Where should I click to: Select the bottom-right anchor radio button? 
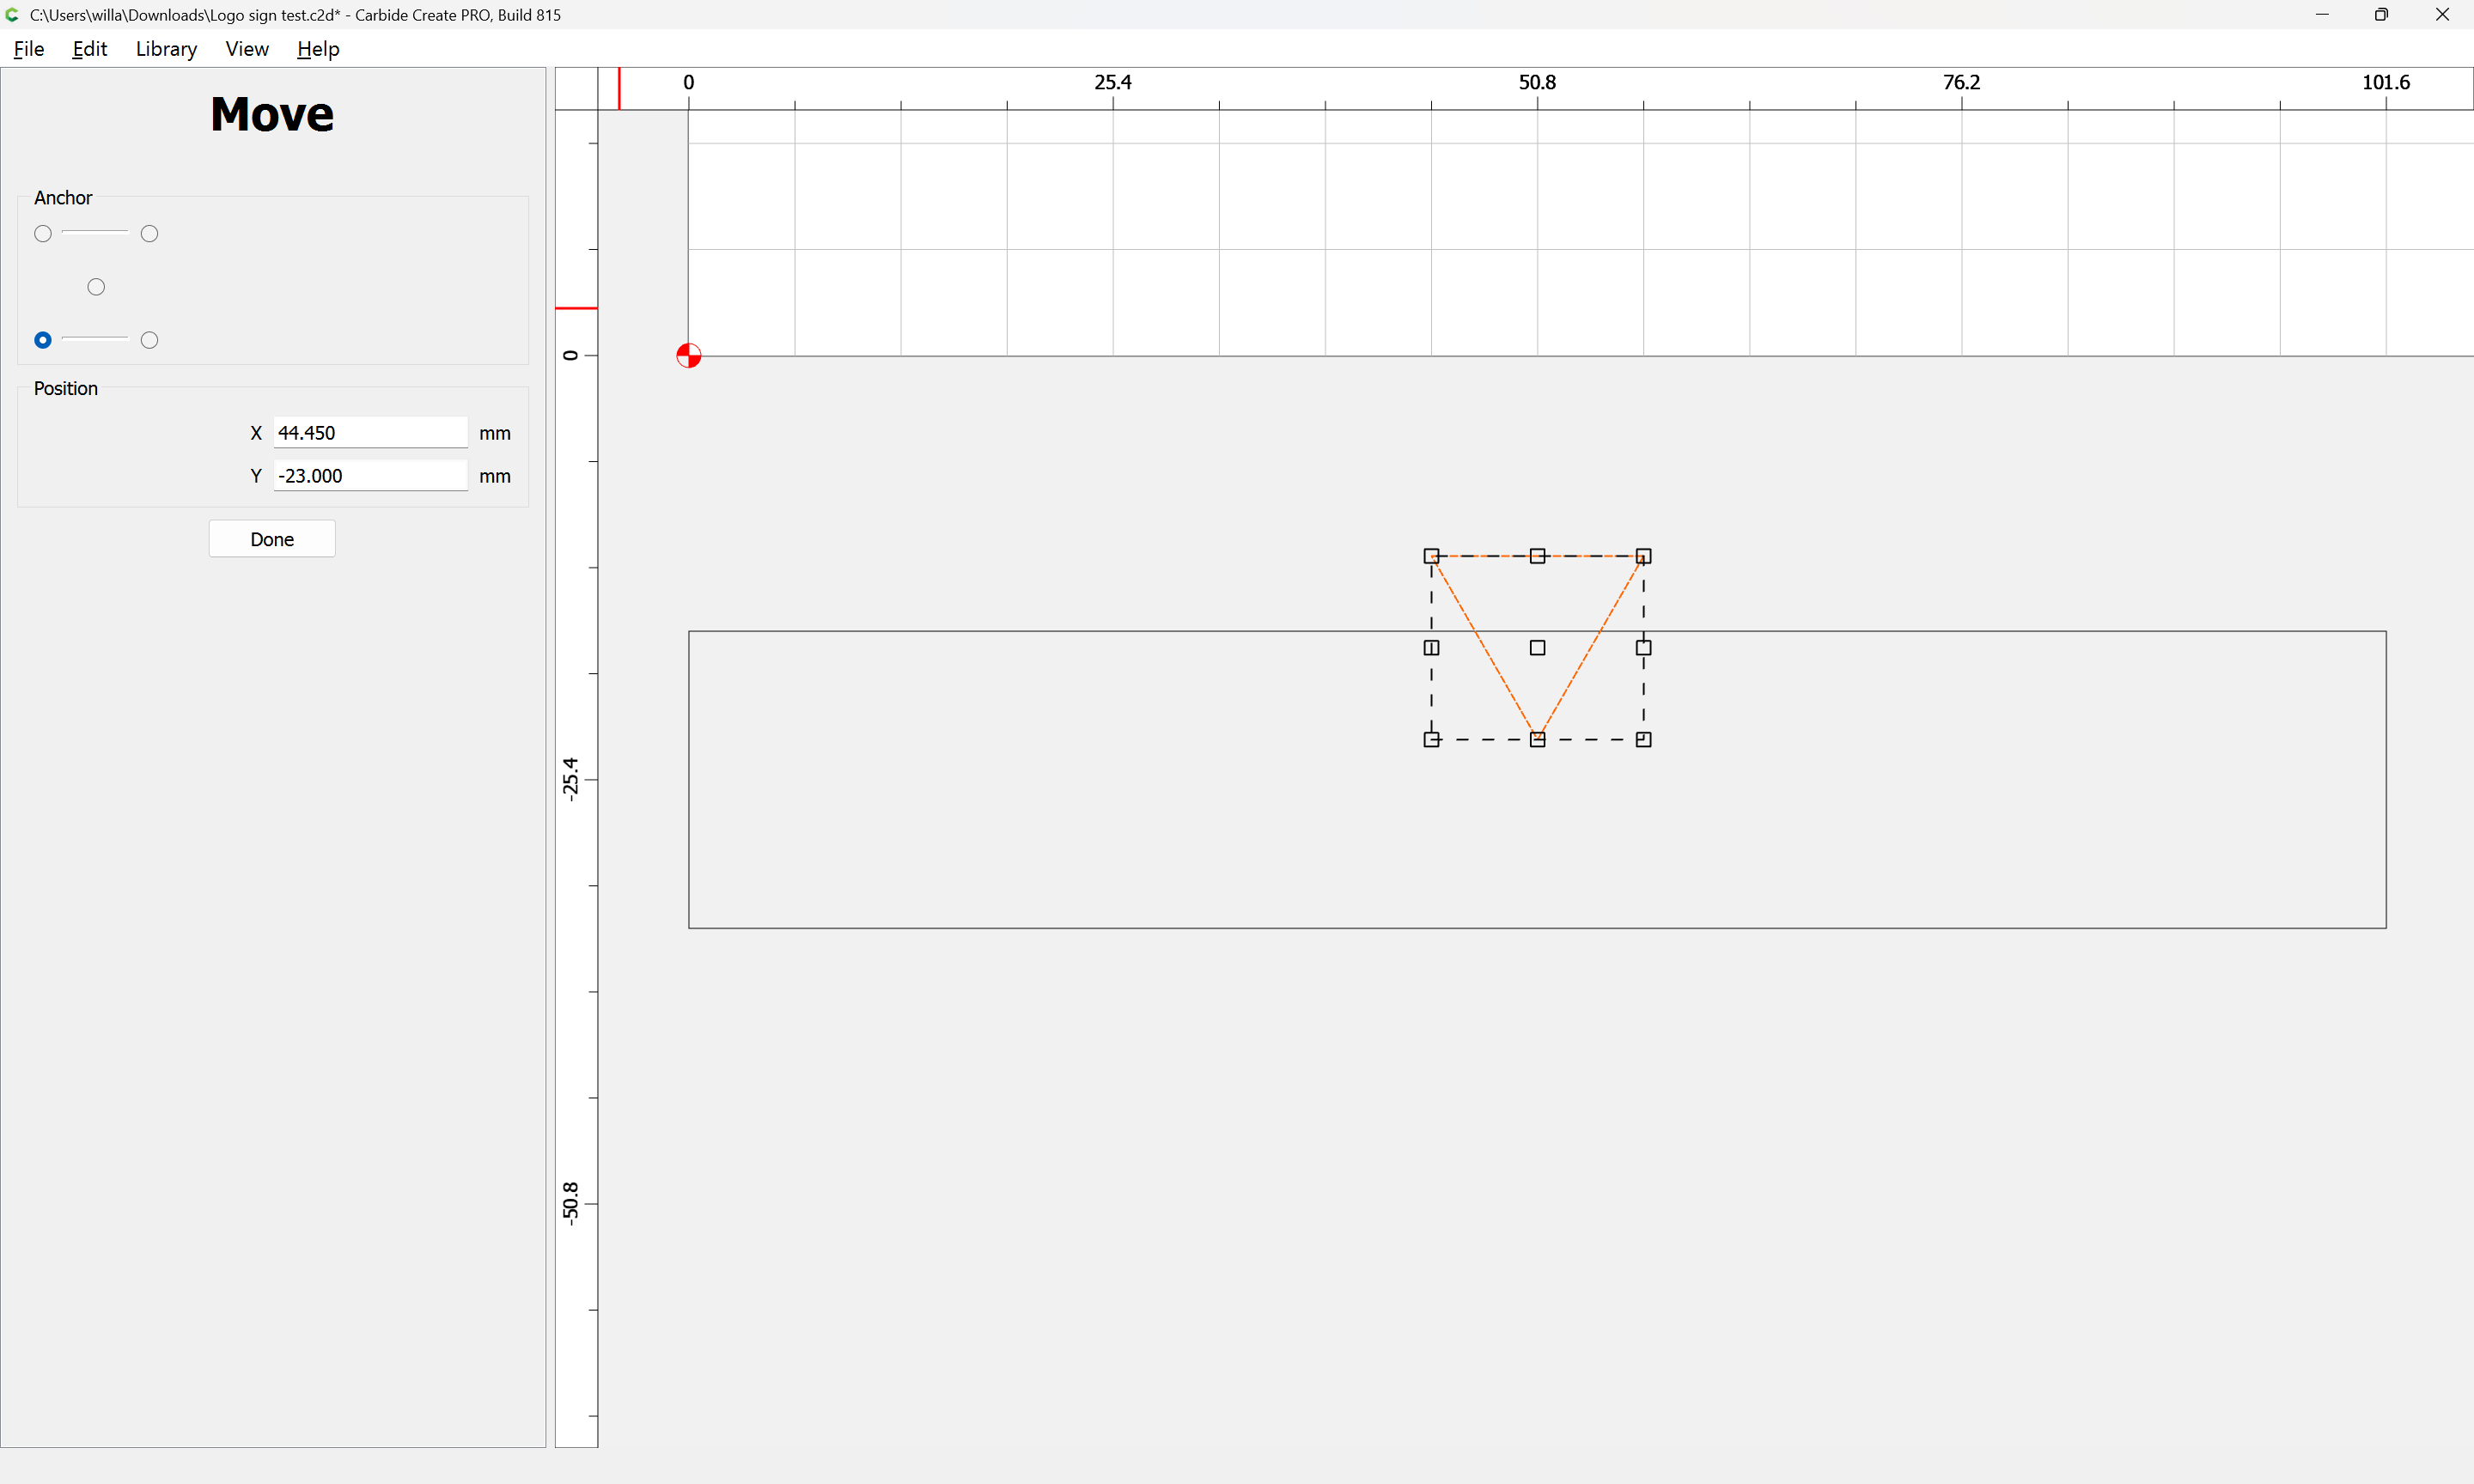pos(150,340)
